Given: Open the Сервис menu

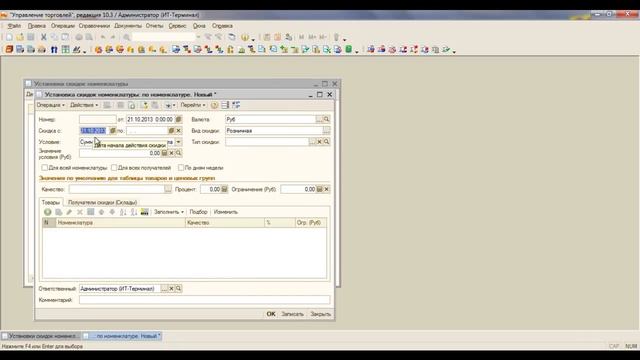Looking at the screenshot, I should (x=177, y=26).
